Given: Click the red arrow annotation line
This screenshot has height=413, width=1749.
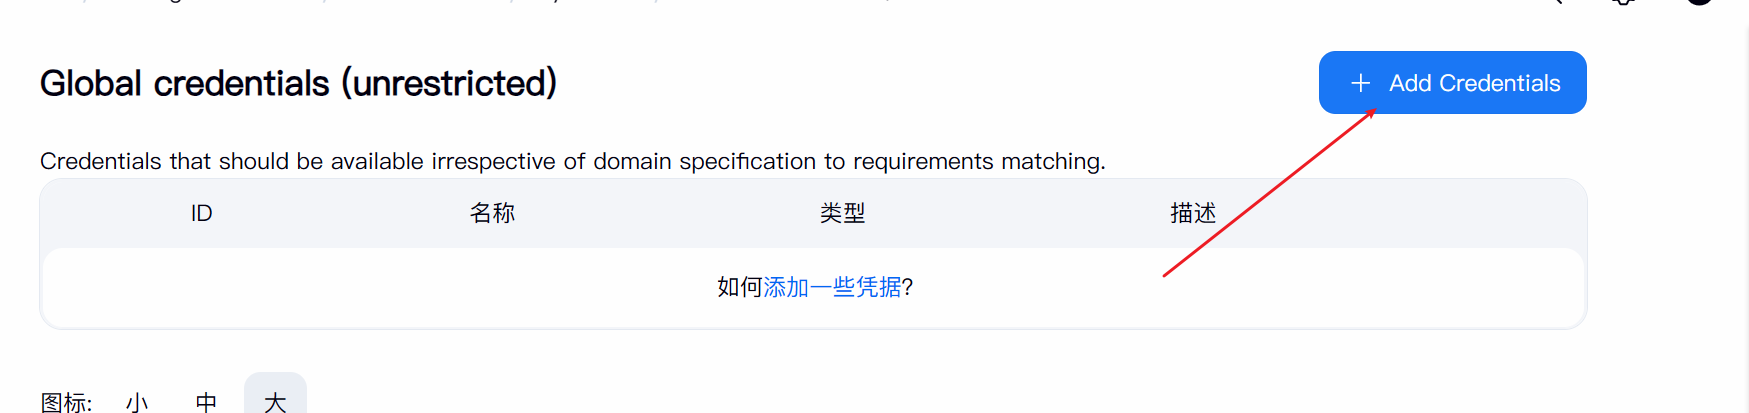Looking at the screenshot, I should pyautogui.click(x=1270, y=192).
